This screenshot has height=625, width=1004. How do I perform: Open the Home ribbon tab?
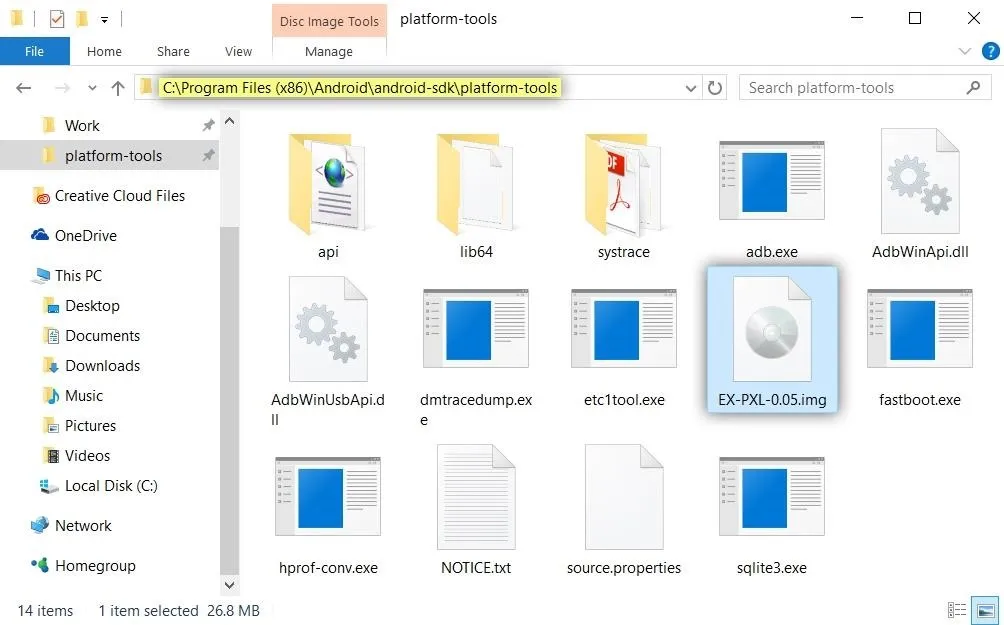point(104,51)
